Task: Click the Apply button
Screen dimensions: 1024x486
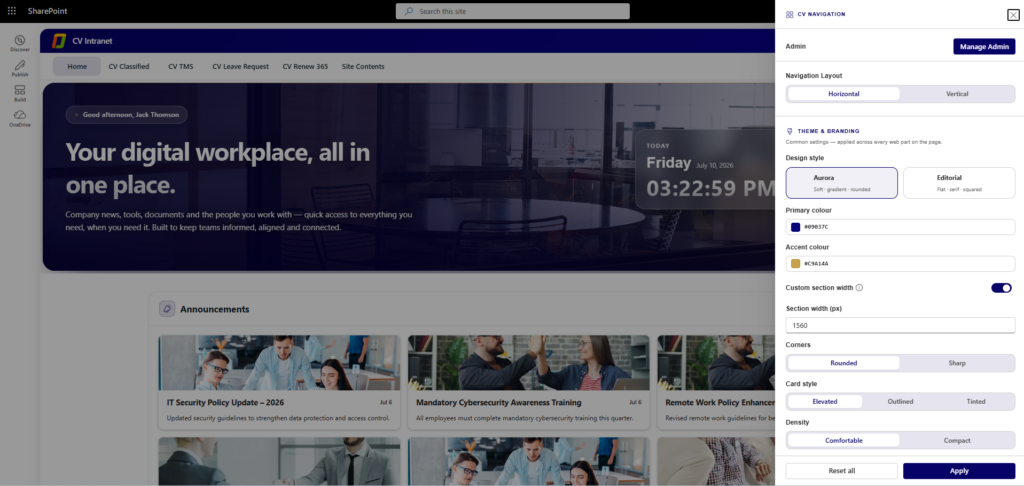Action: (x=959, y=471)
